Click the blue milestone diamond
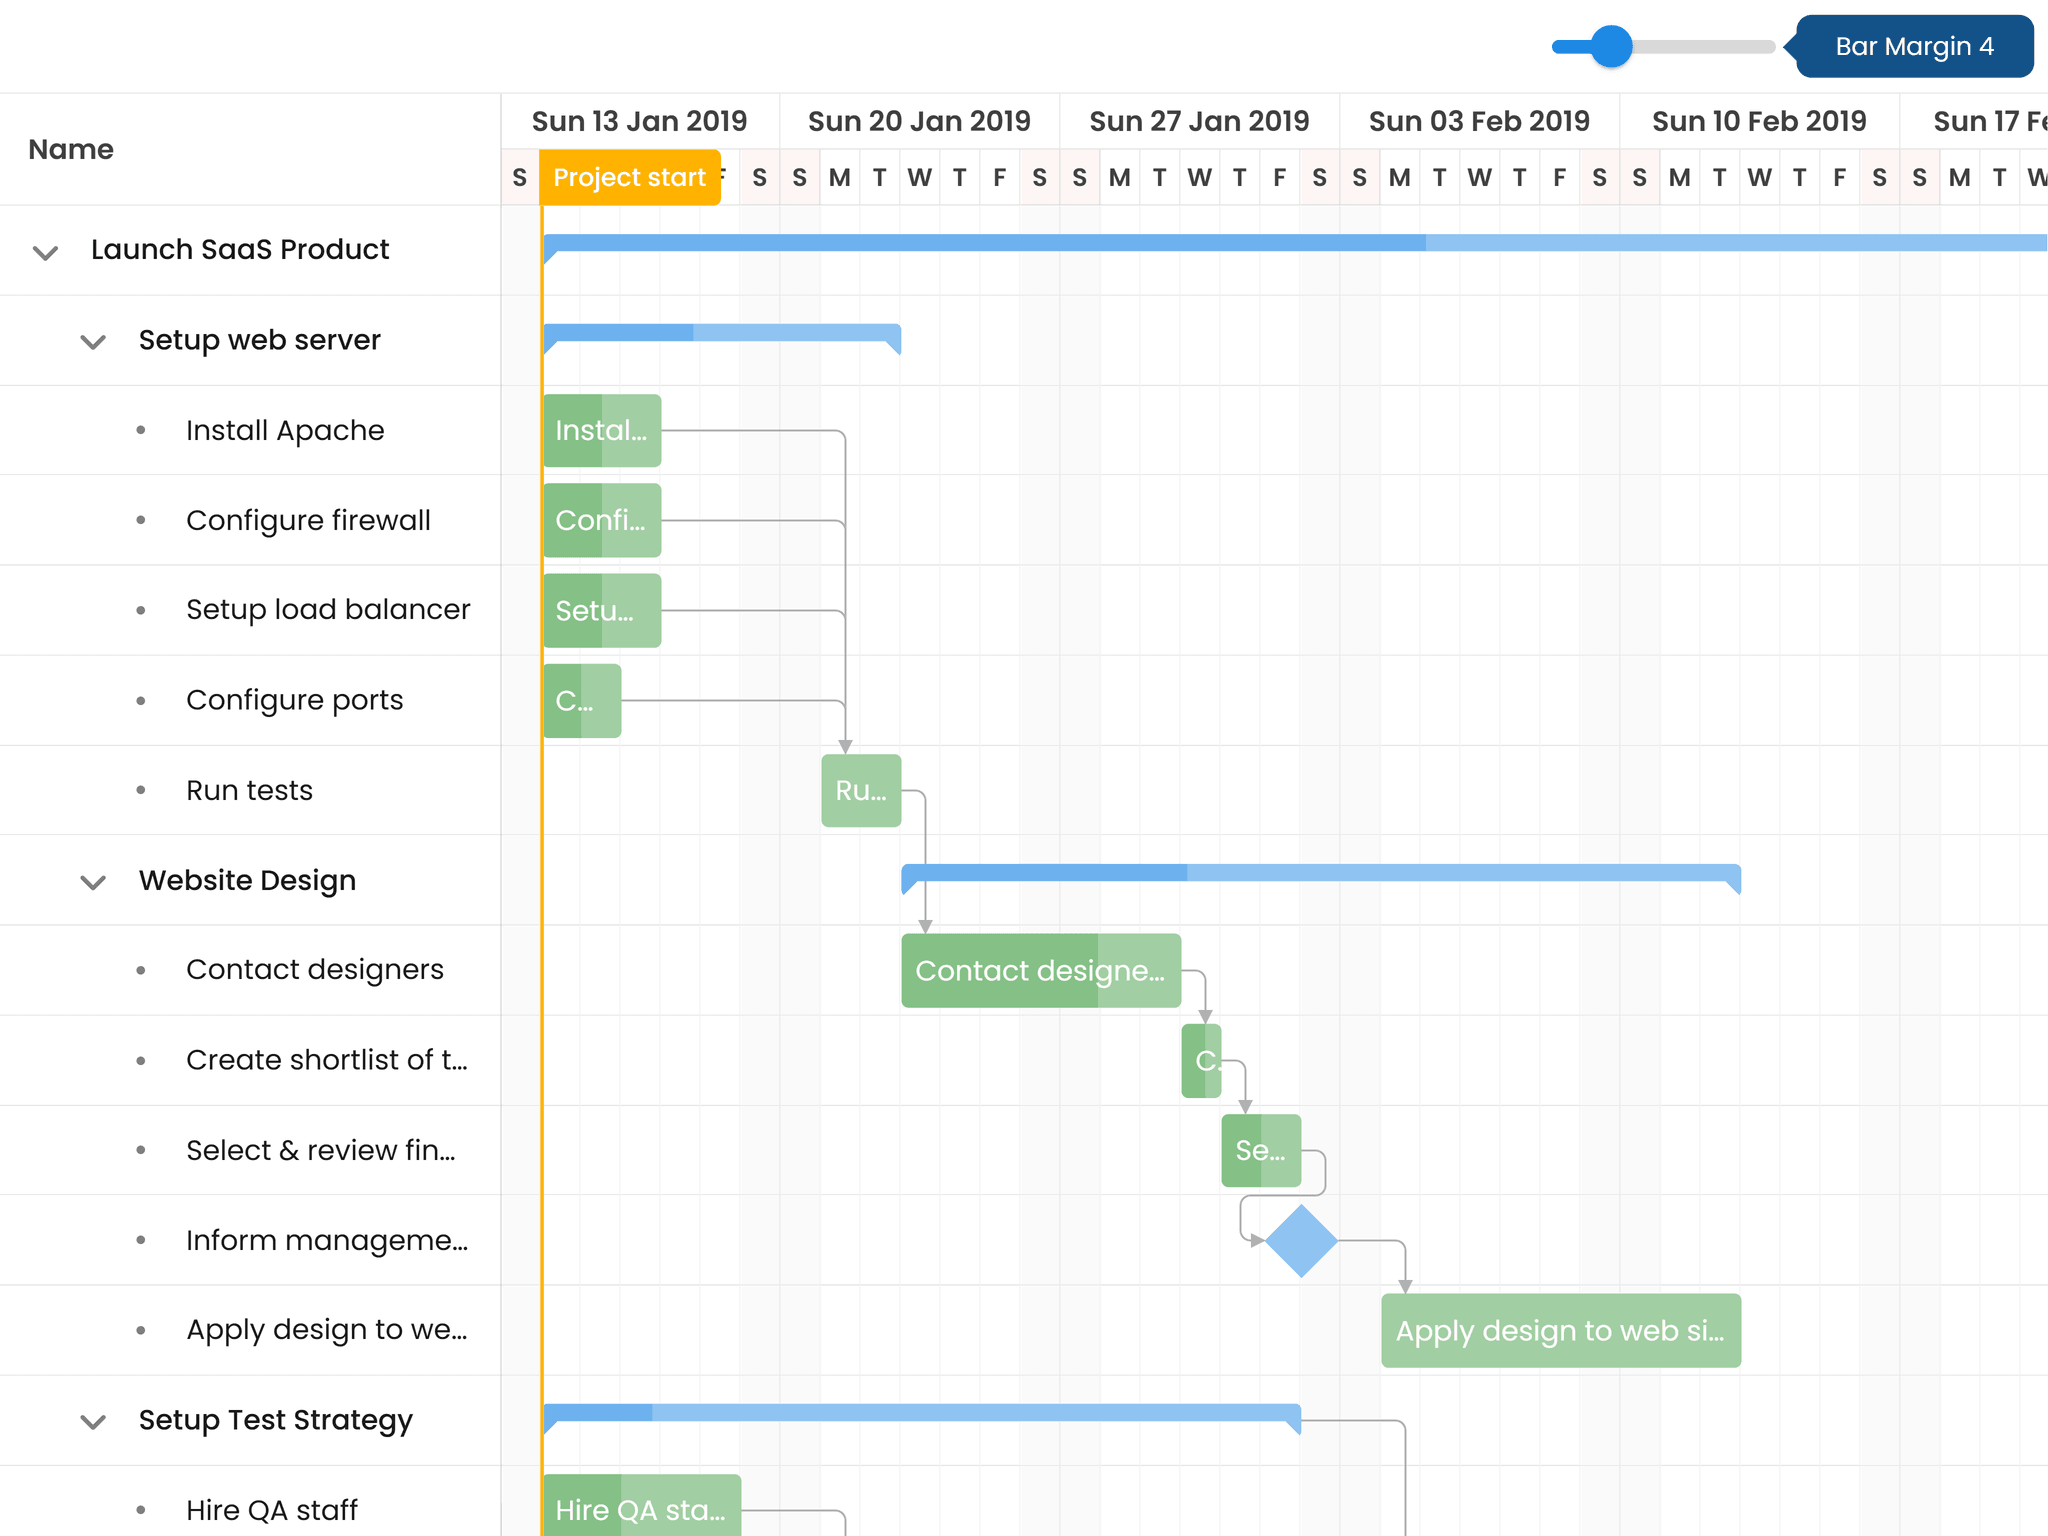Viewport: 2048px width, 1536px height. (x=1300, y=1241)
